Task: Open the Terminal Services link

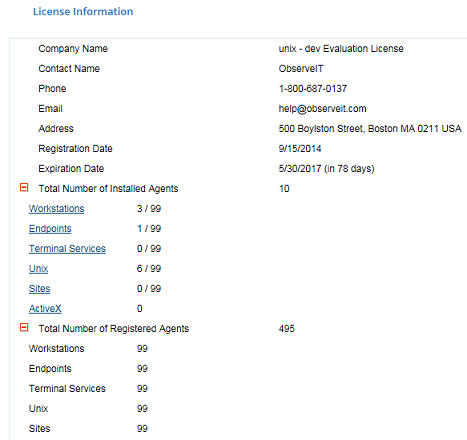Action: 67,249
